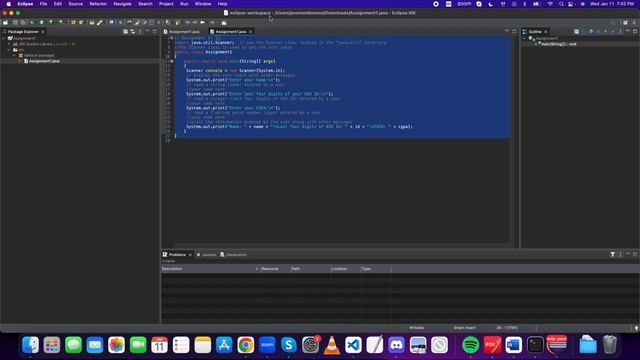The image size is (640, 360).
Task: Click the Location column header
Action: coord(345,269)
